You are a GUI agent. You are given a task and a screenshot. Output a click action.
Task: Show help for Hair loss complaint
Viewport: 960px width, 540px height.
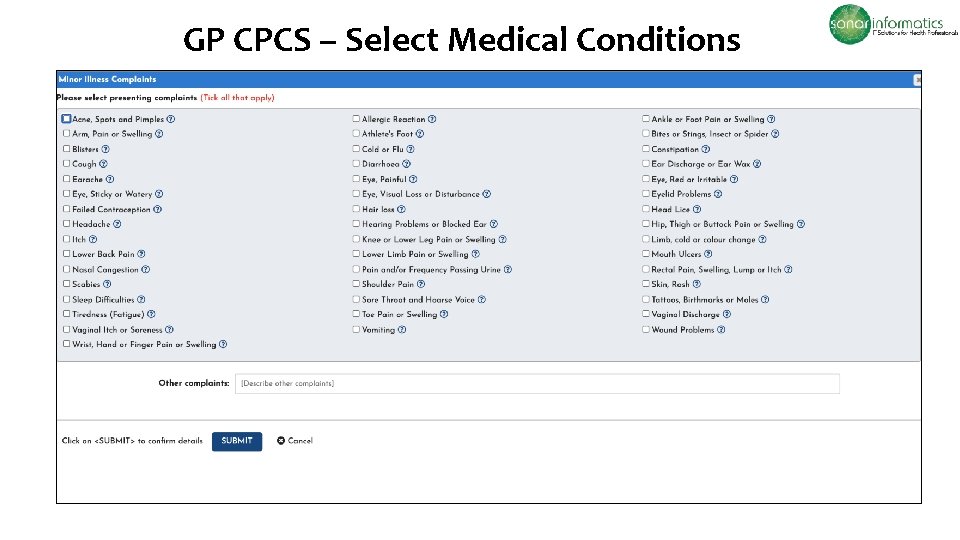[x=401, y=209]
